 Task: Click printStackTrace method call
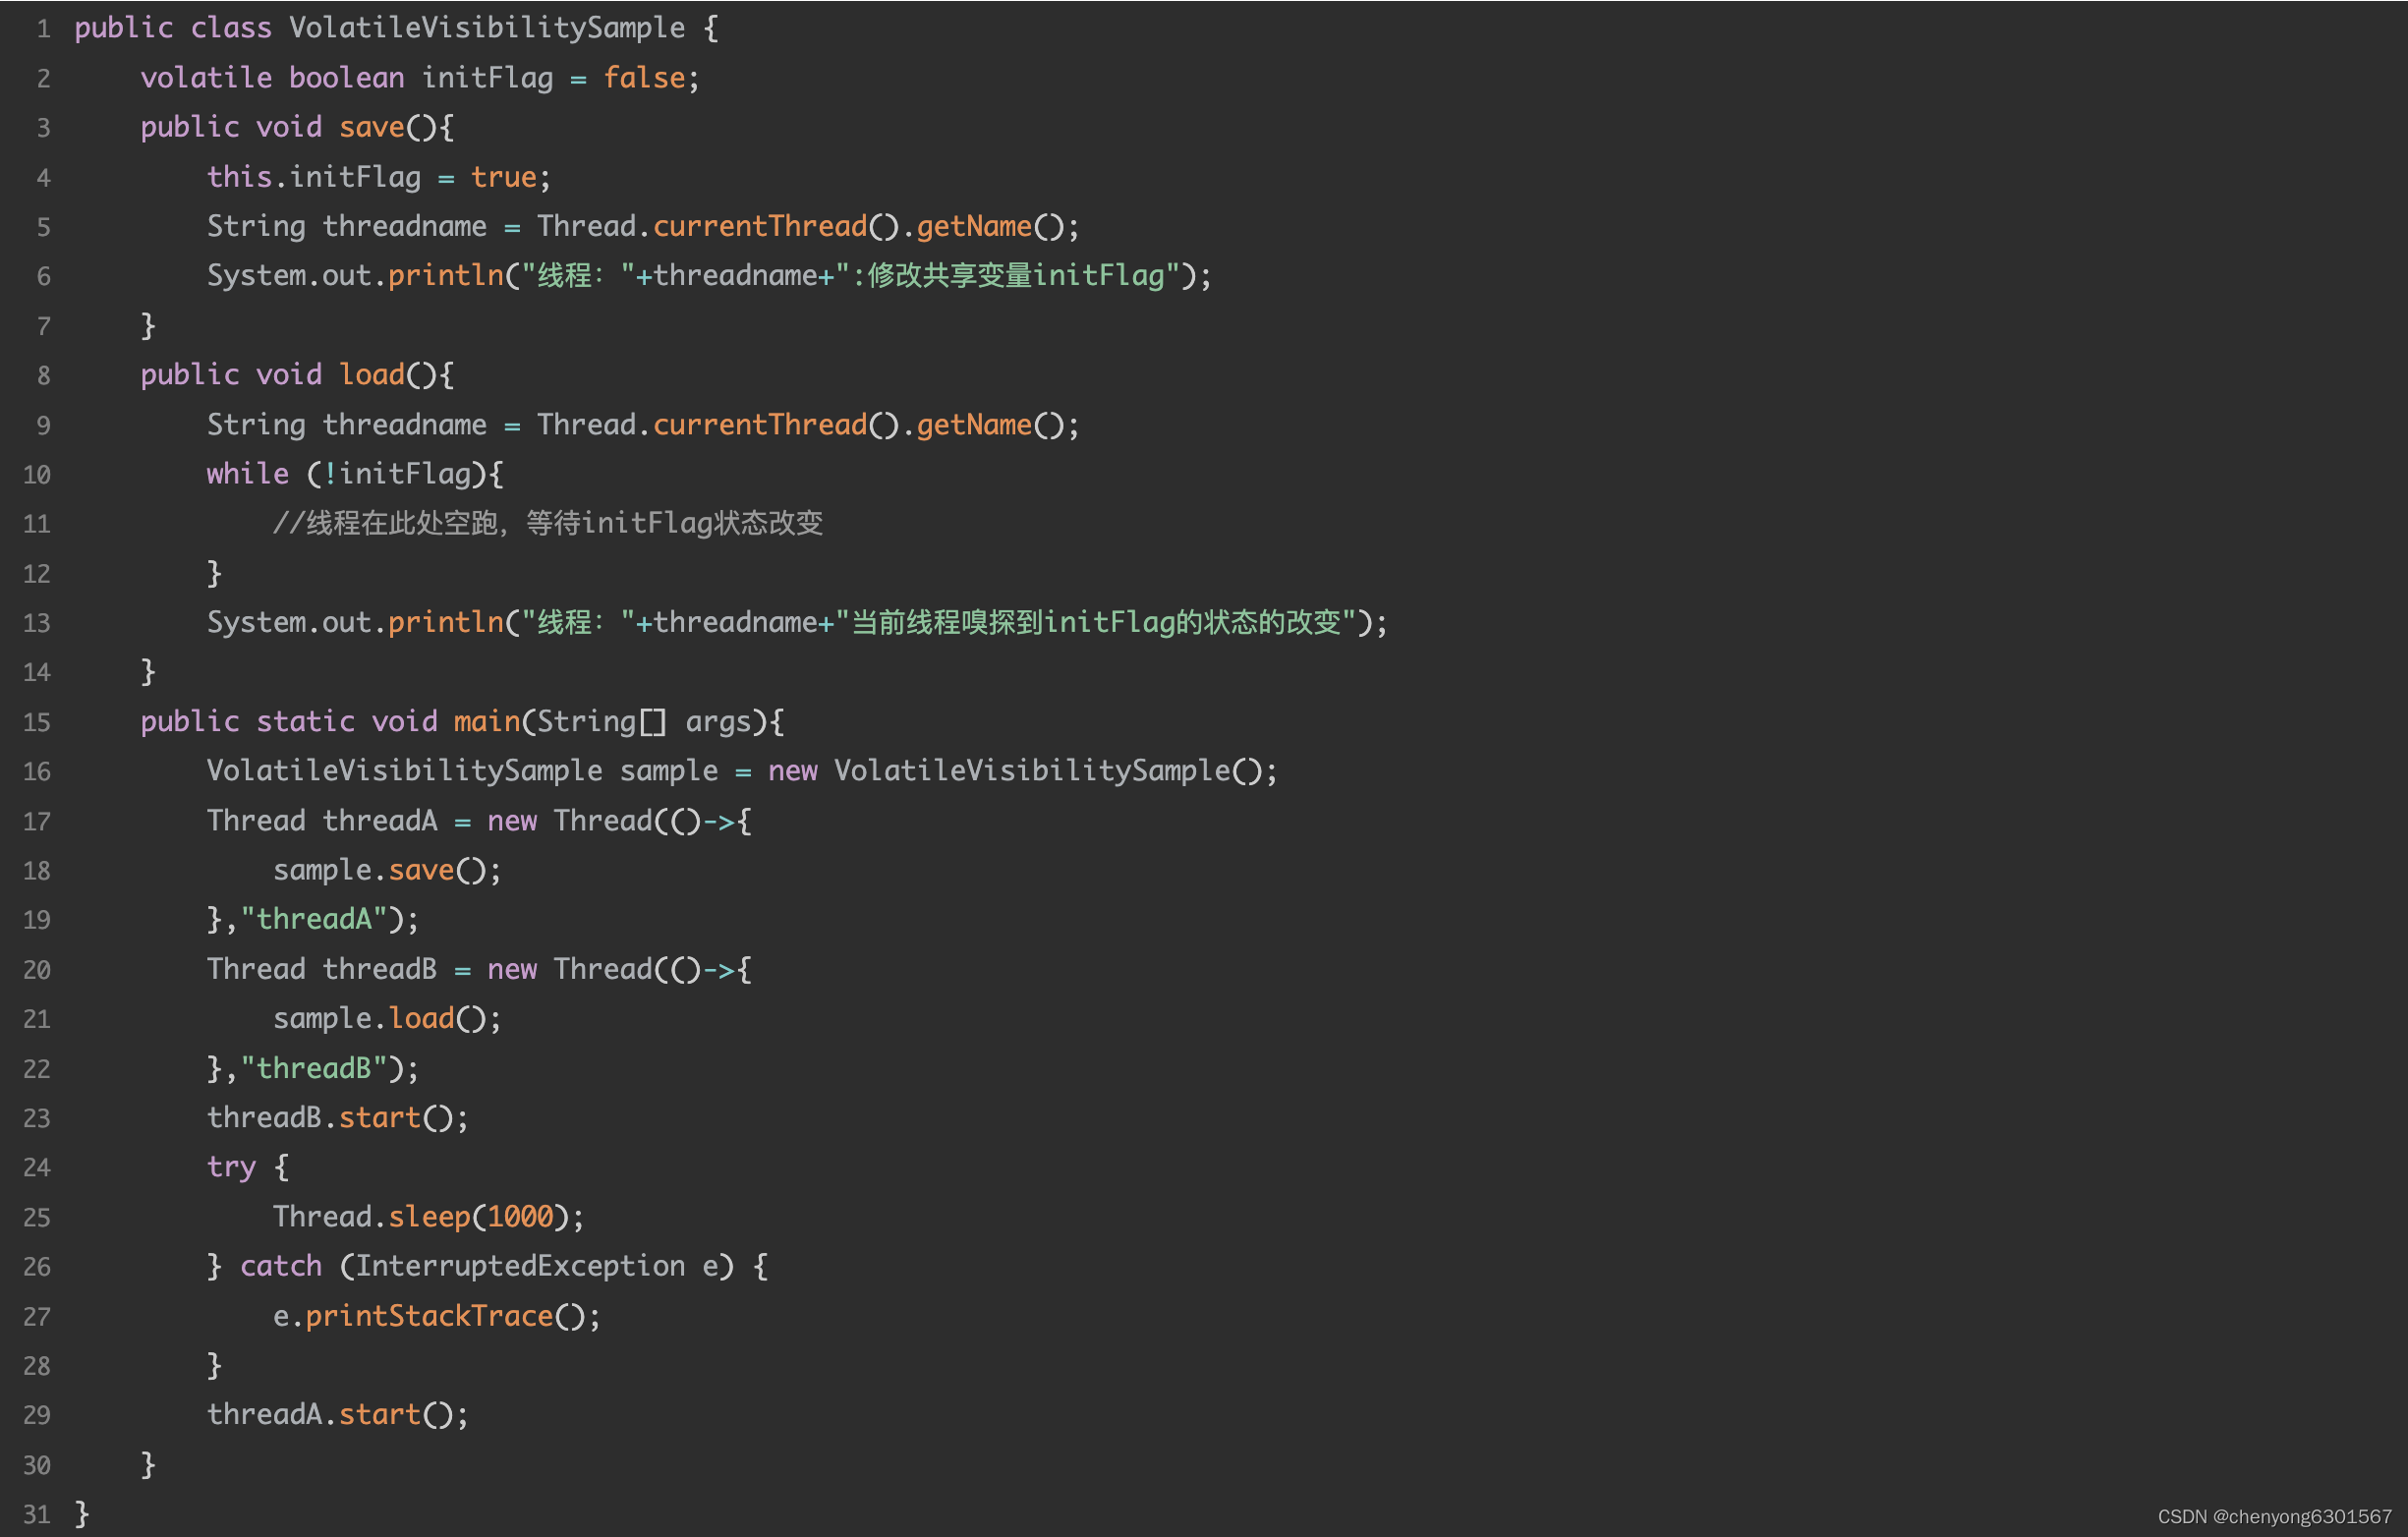(x=429, y=1316)
